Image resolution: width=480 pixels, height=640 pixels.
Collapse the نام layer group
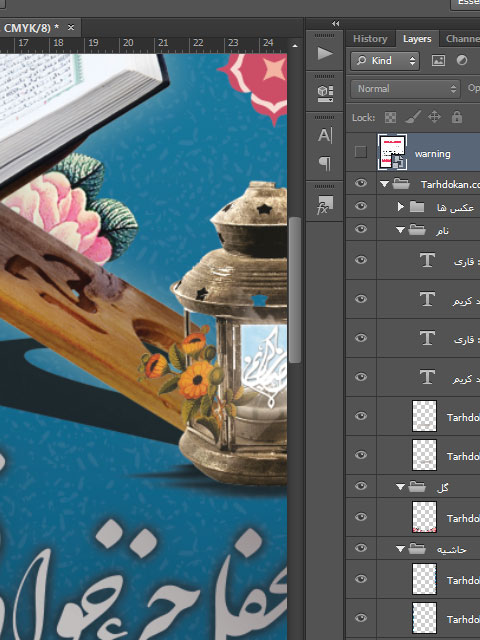[400, 230]
